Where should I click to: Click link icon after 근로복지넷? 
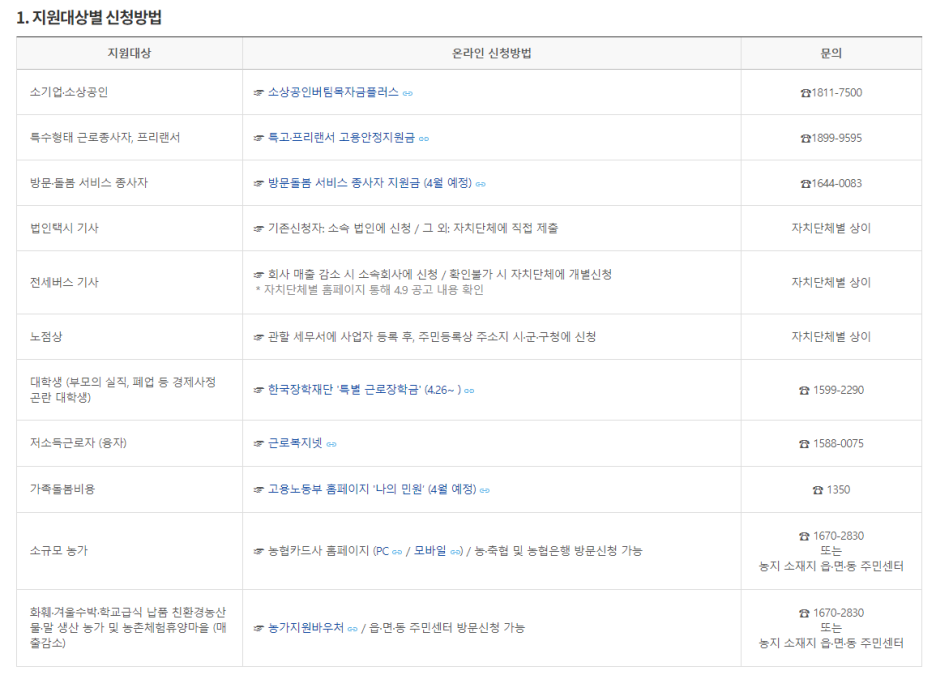click(x=331, y=444)
